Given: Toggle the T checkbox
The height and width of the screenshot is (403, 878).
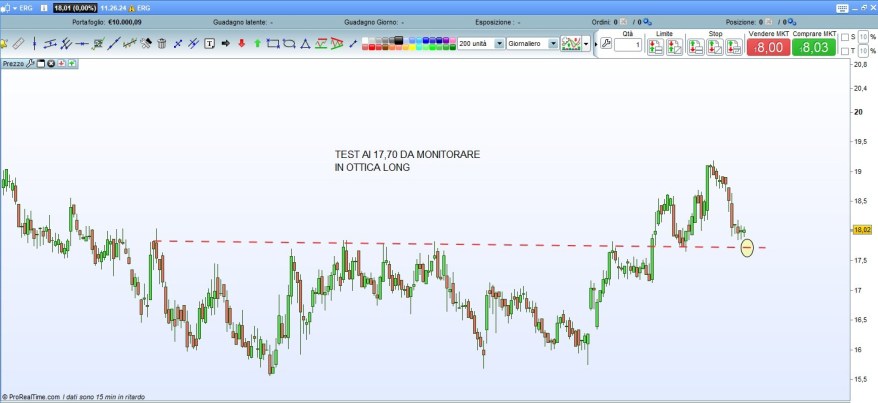Looking at the screenshot, I should 845,51.
